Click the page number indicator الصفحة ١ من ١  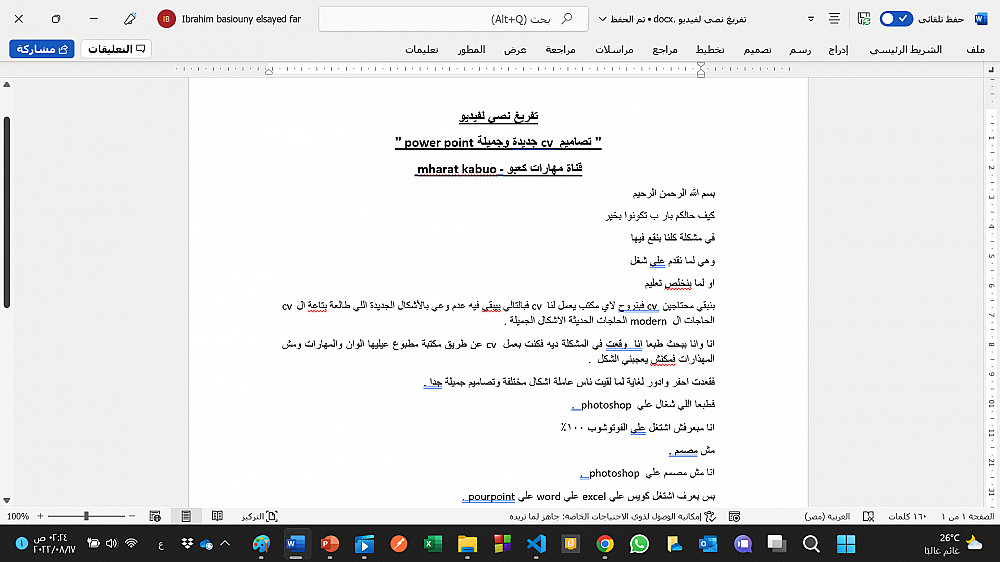pos(967,516)
